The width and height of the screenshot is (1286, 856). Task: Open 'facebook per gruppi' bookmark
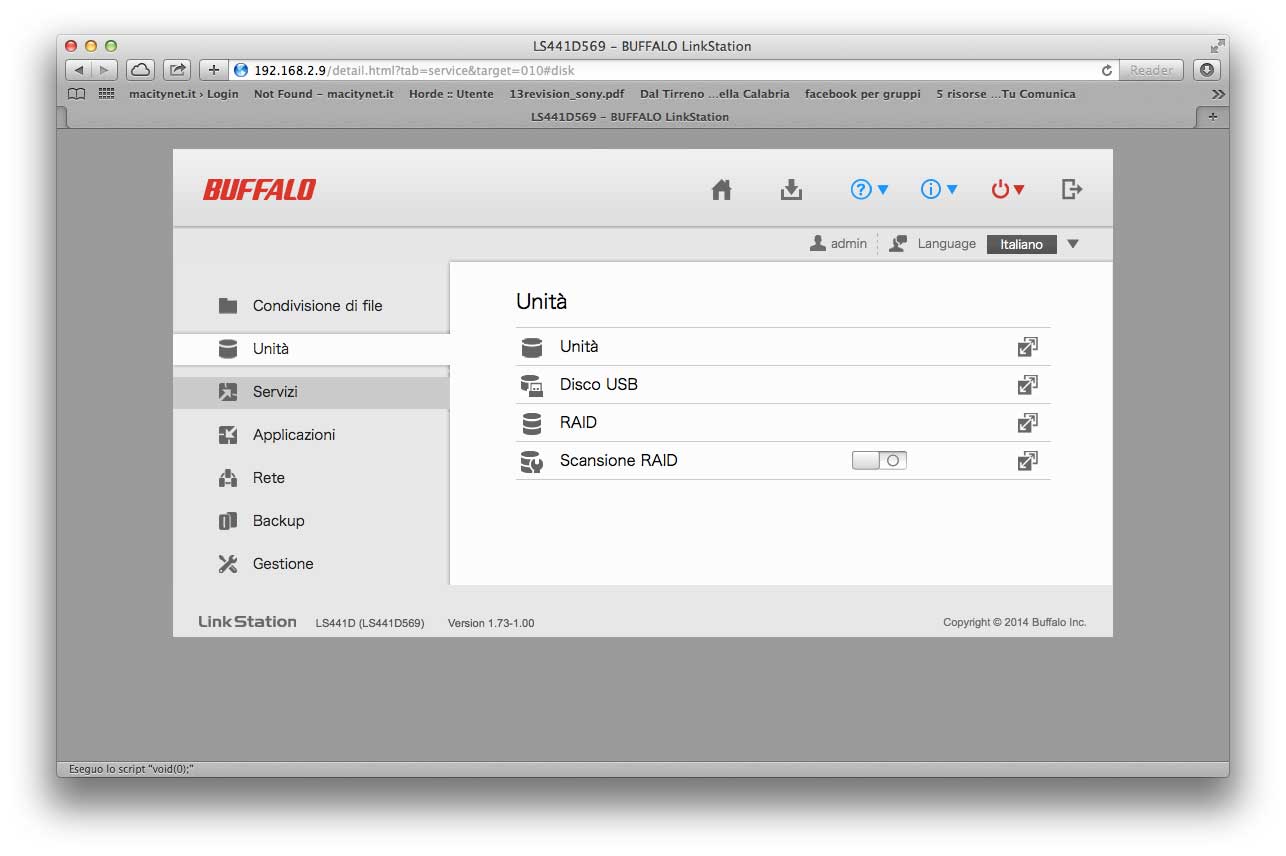[x=863, y=94]
